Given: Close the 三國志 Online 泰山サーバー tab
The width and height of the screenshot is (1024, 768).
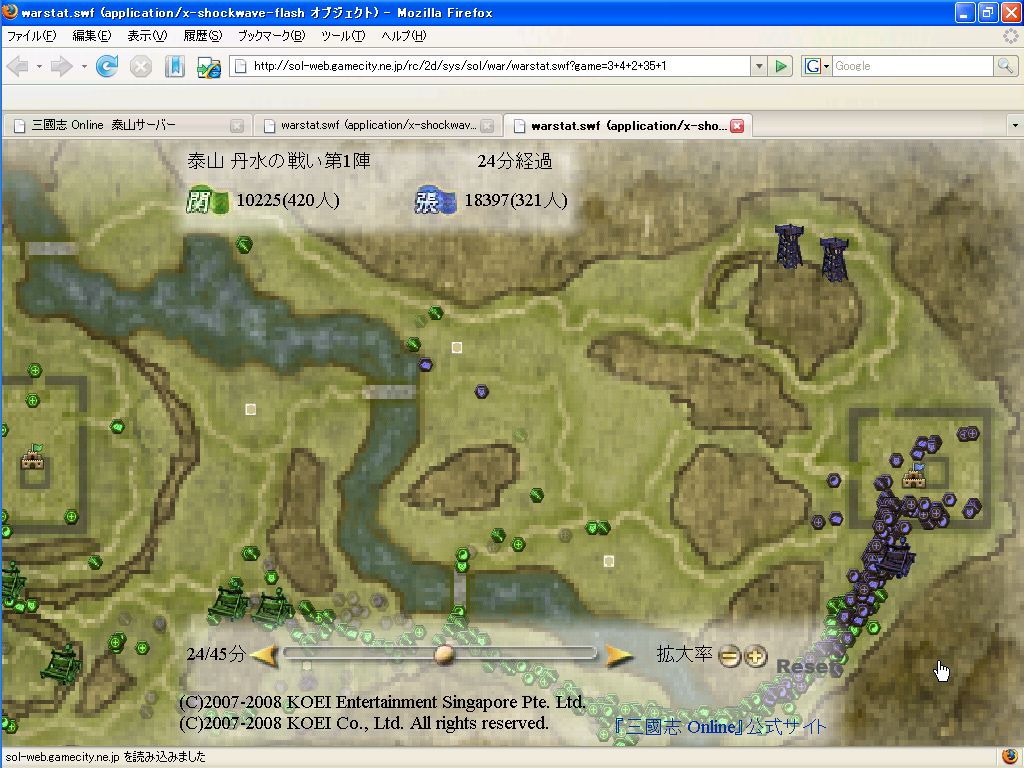Looking at the screenshot, I should pyautogui.click(x=237, y=126).
